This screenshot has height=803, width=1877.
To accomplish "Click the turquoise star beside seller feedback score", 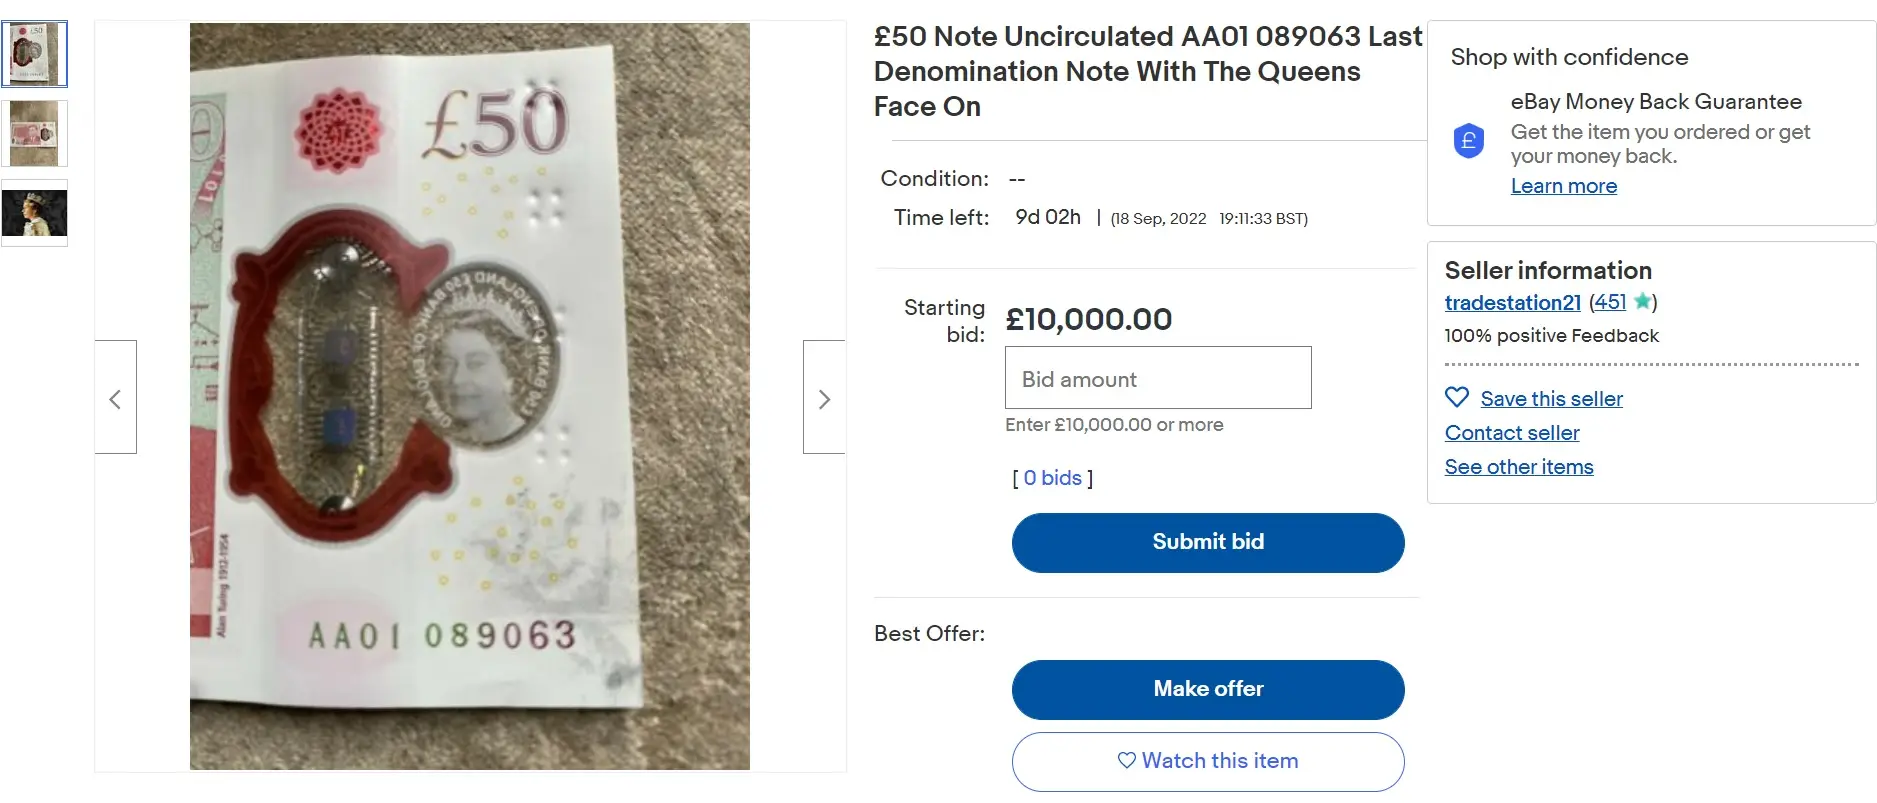I will (1640, 302).
